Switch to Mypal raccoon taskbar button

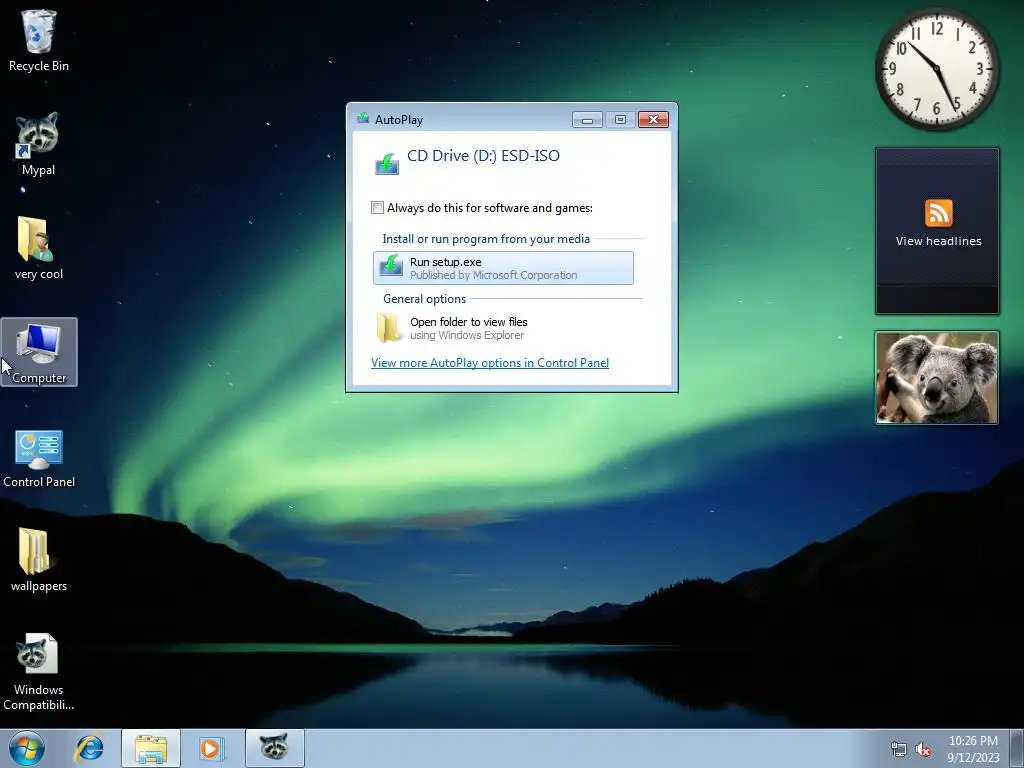coord(274,748)
